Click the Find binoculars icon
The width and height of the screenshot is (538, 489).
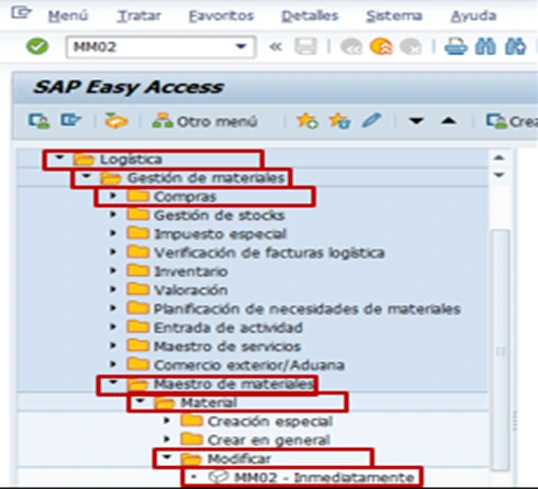486,47
